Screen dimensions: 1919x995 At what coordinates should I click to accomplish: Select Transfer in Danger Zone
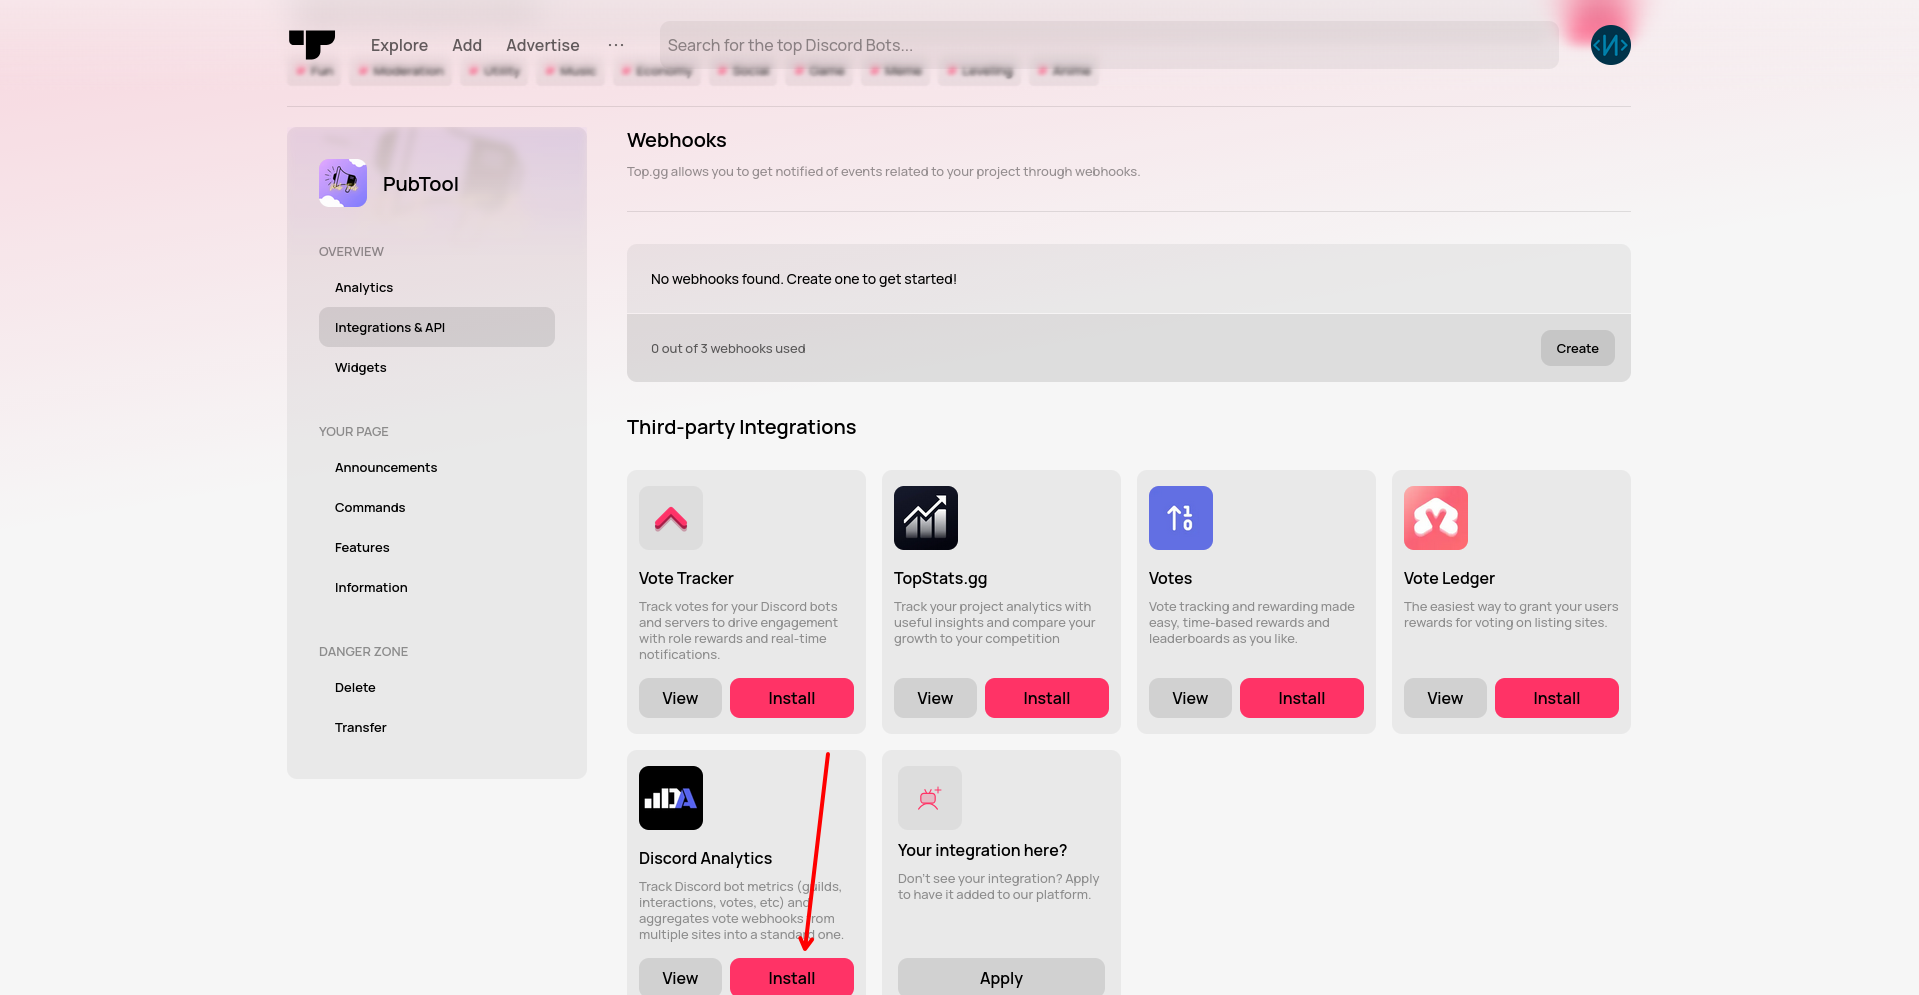361,727
